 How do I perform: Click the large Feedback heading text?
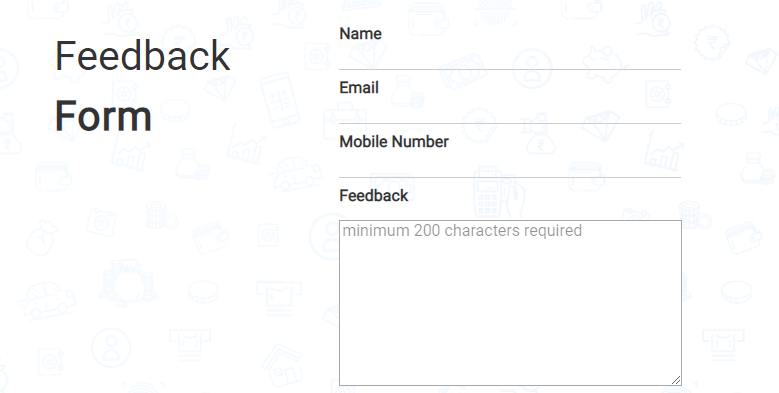coord(143,56)
